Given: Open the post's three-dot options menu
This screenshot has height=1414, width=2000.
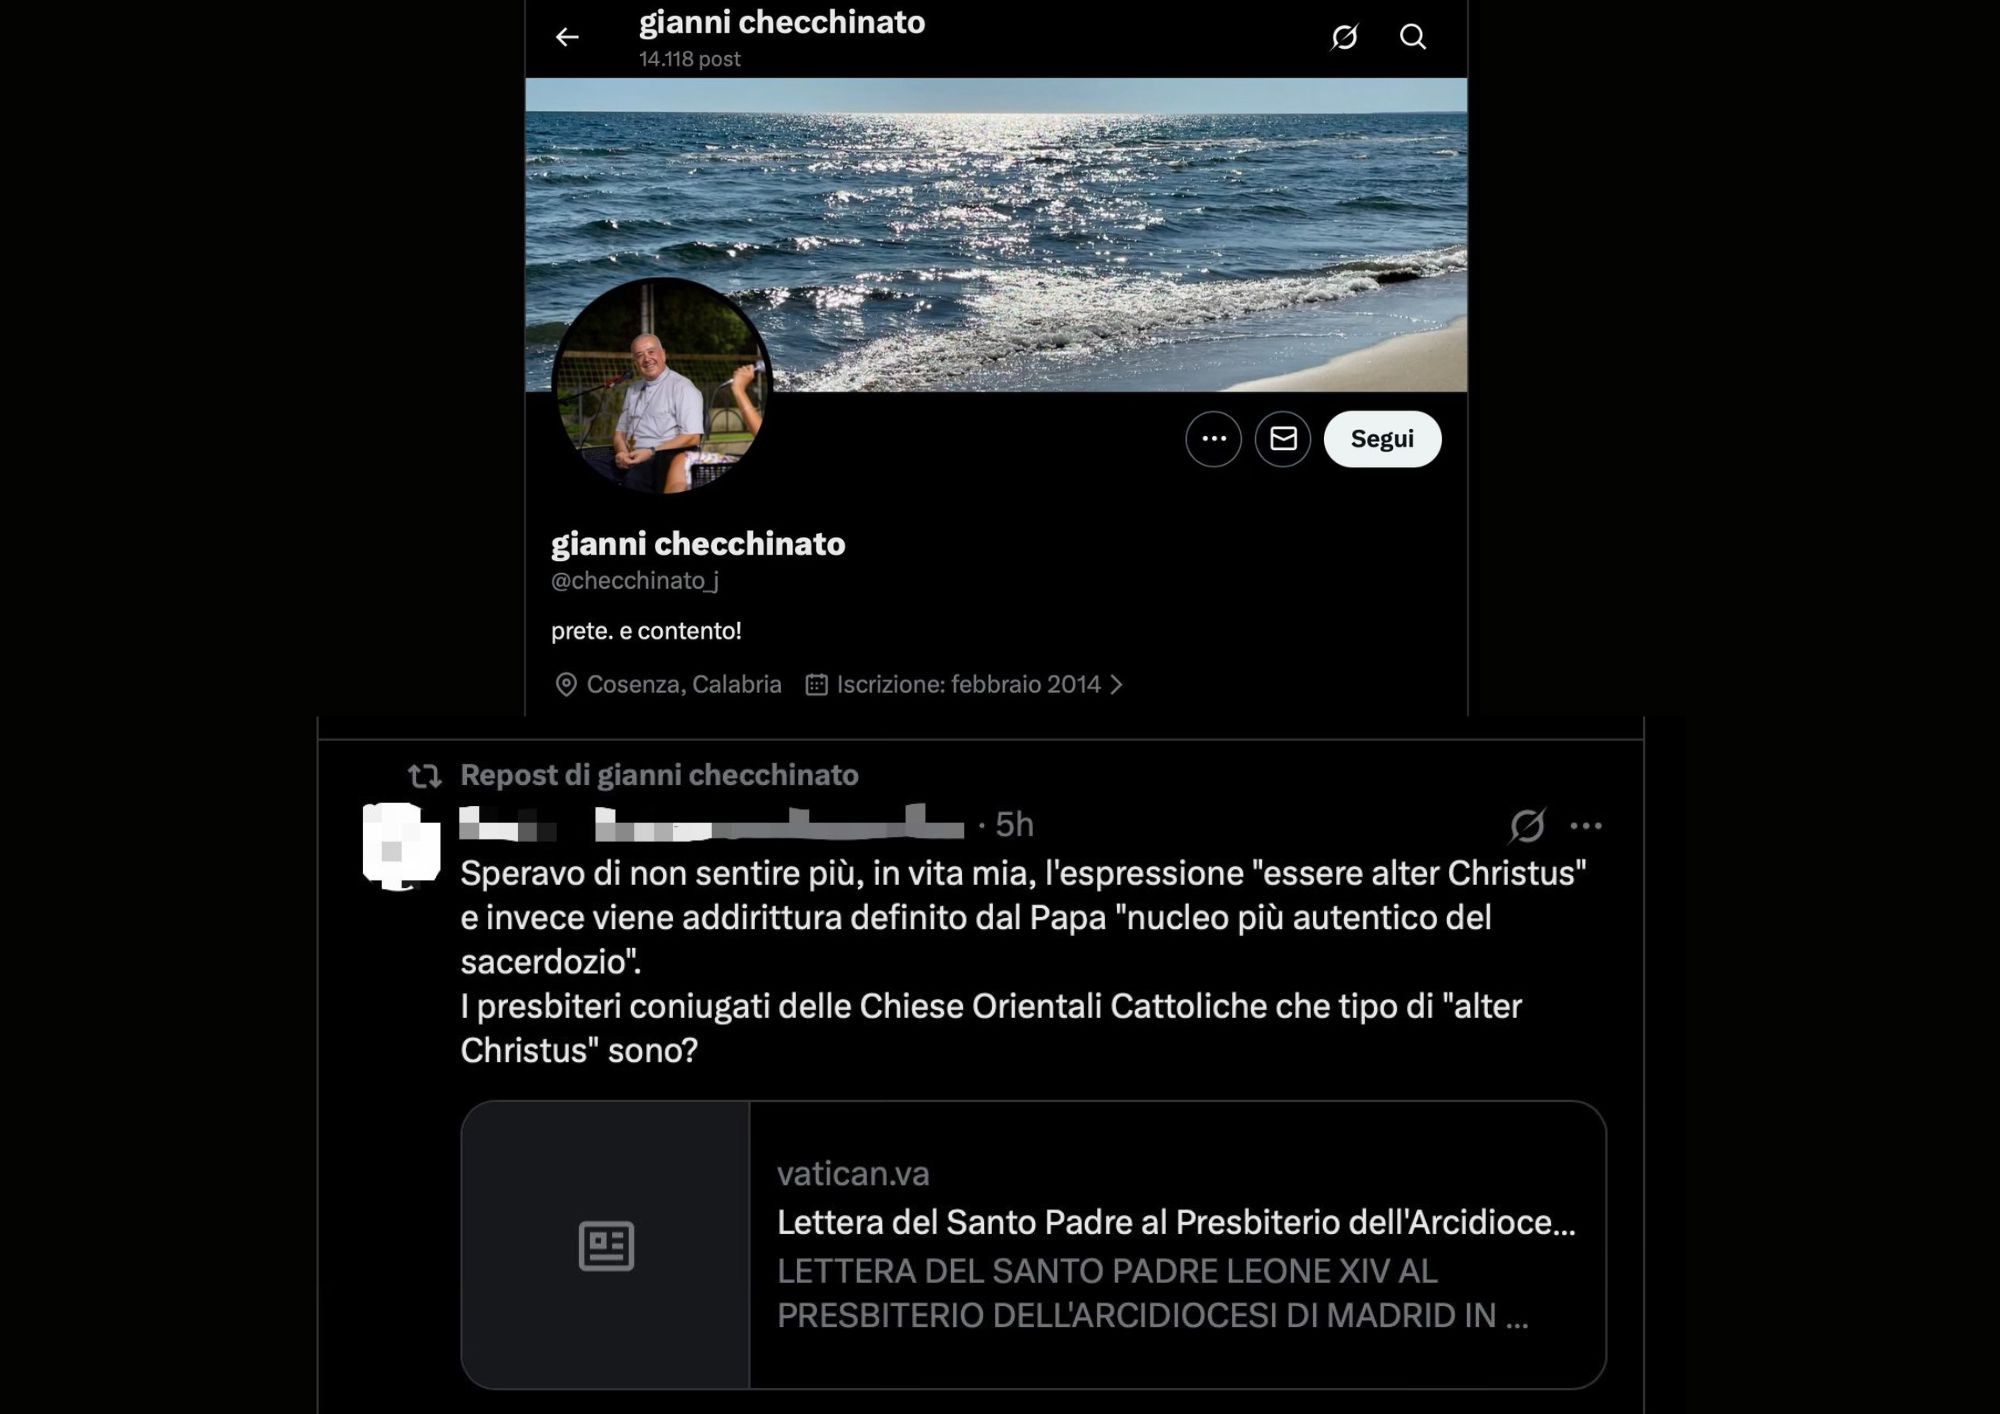Looking at the screenshot, I should pos(1586,826).
